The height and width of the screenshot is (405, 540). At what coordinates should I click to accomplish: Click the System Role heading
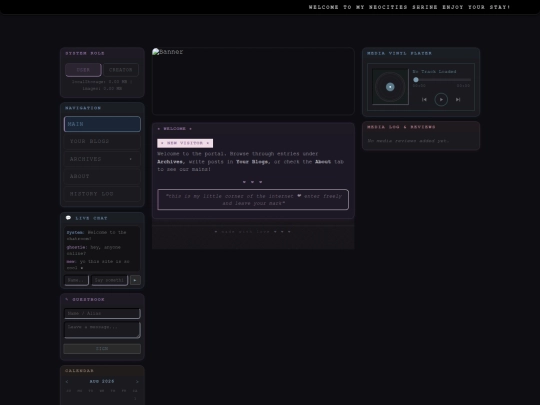[x=85, y=53]
